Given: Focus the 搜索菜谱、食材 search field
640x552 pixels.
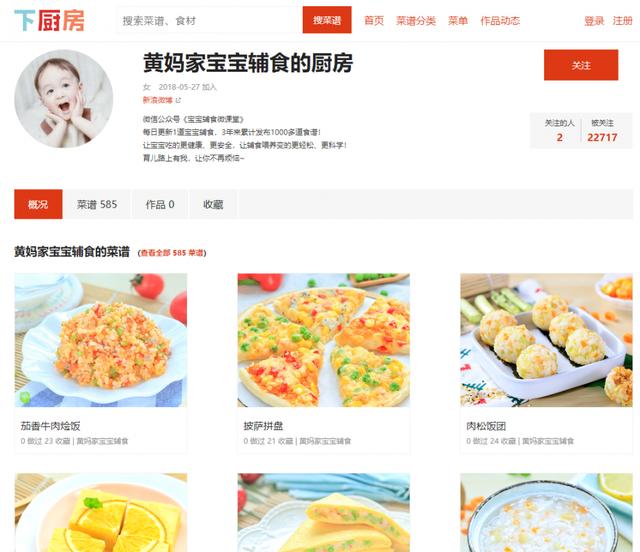Looking at the screenshot, I should click(x=210, y=20).
